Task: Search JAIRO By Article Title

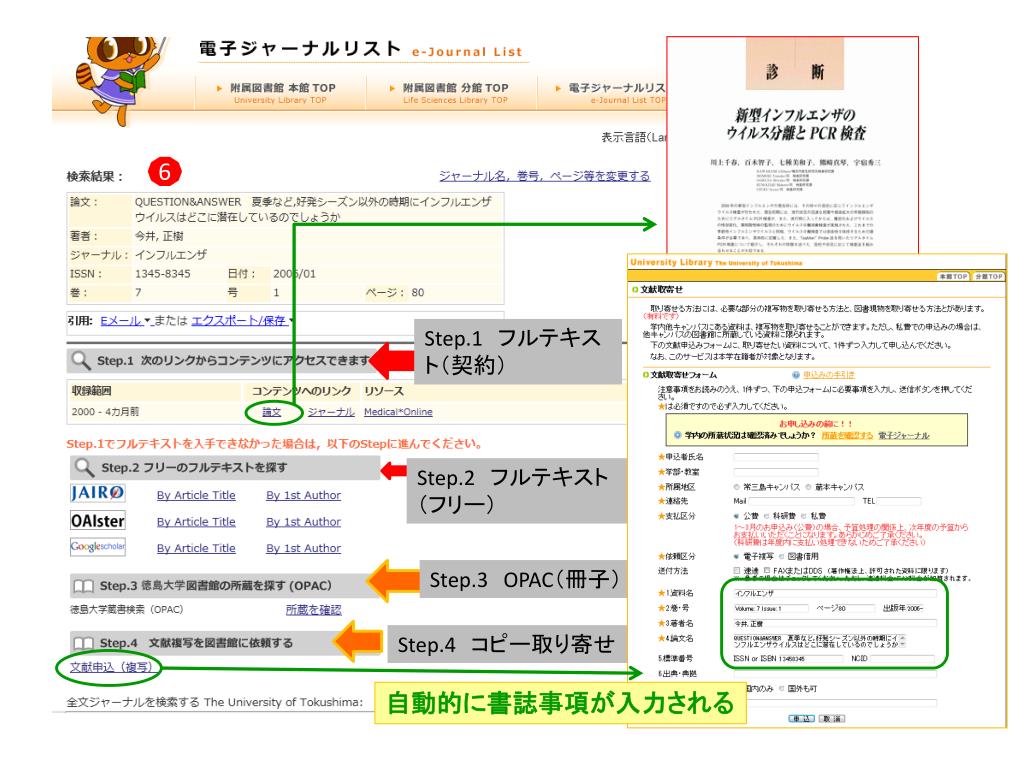Action: 196,495
